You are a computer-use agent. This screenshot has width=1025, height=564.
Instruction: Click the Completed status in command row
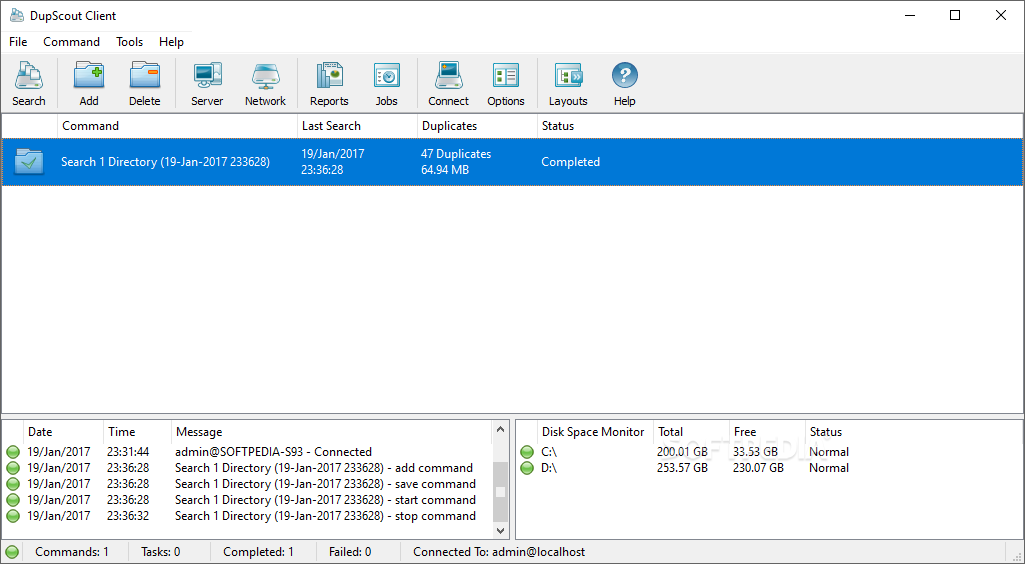click(x=571, y=162)
